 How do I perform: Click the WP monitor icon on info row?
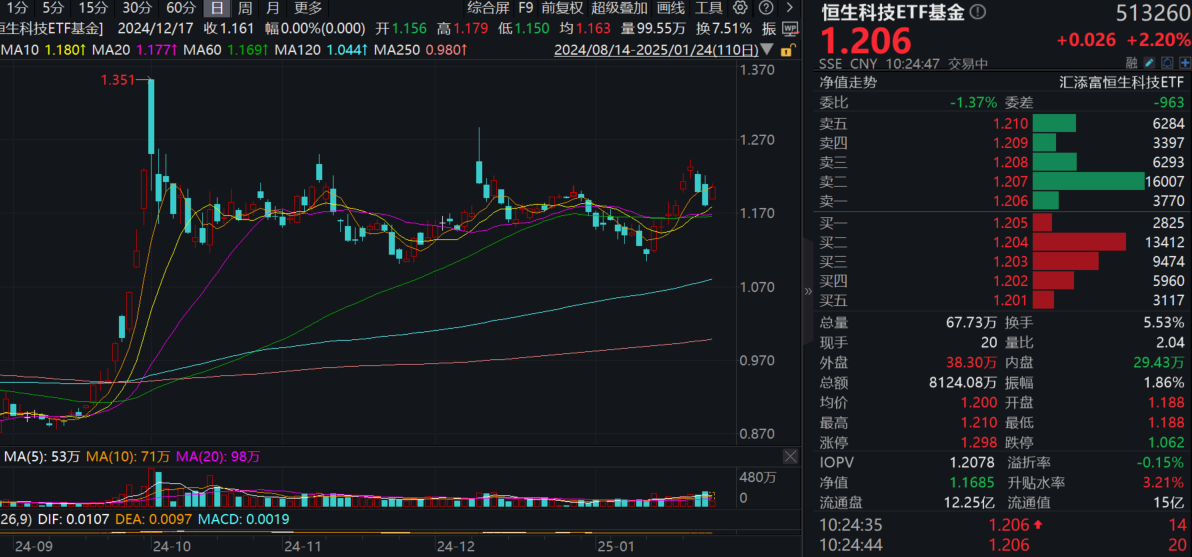pos(791,29)
